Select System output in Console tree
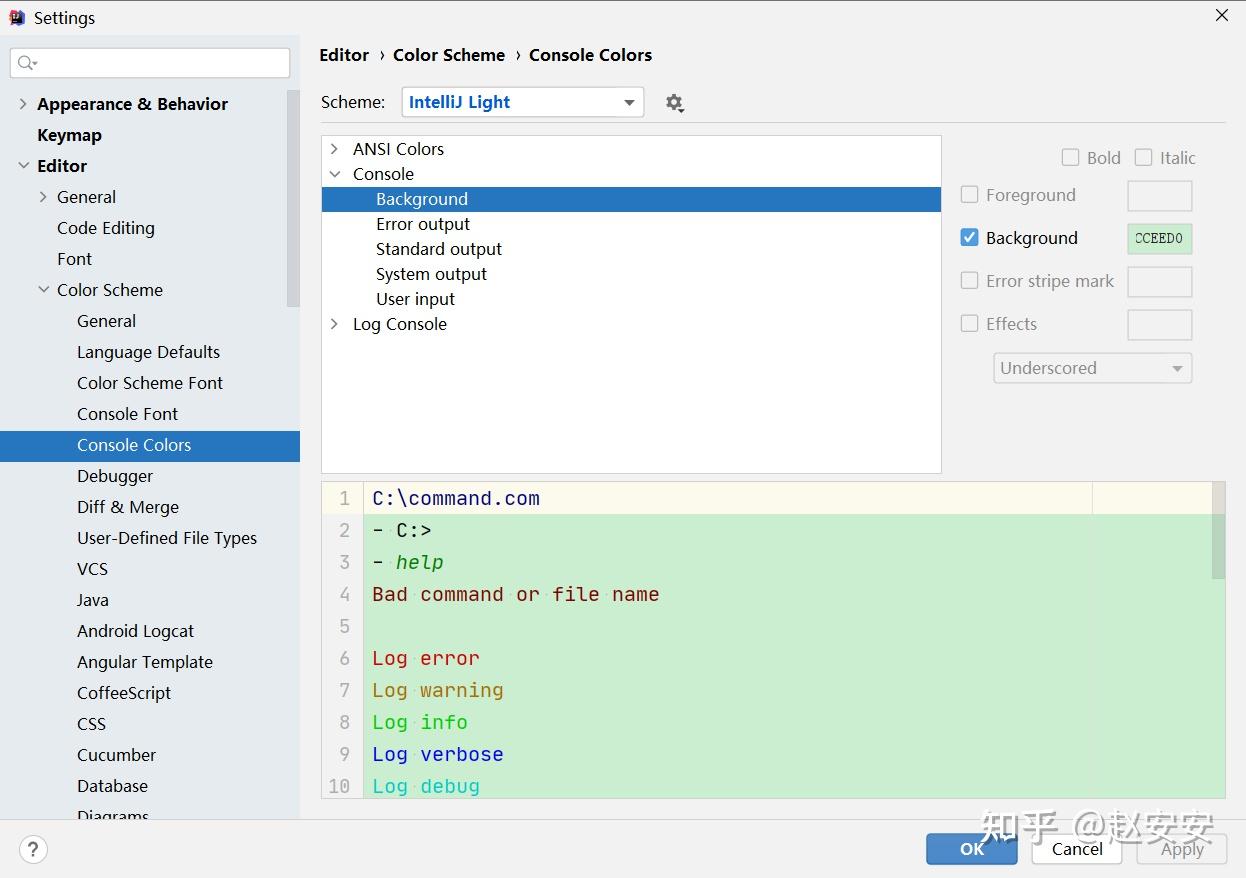This screenshot has width=1246, height=878. 431,274
